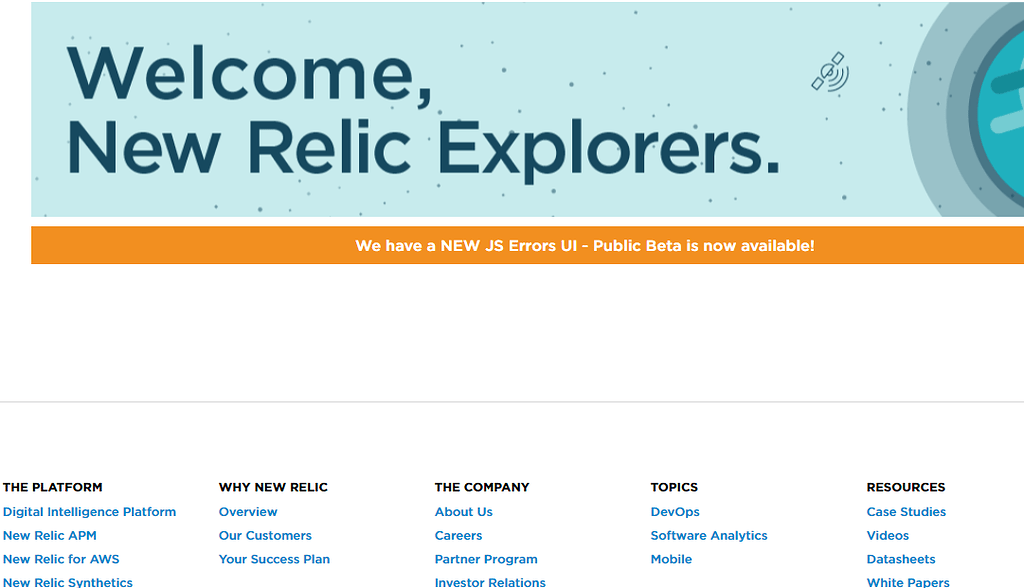Select Software Analytics under Topics
The width and height of the screenshot is (1024, 588).
click(709, 535)
